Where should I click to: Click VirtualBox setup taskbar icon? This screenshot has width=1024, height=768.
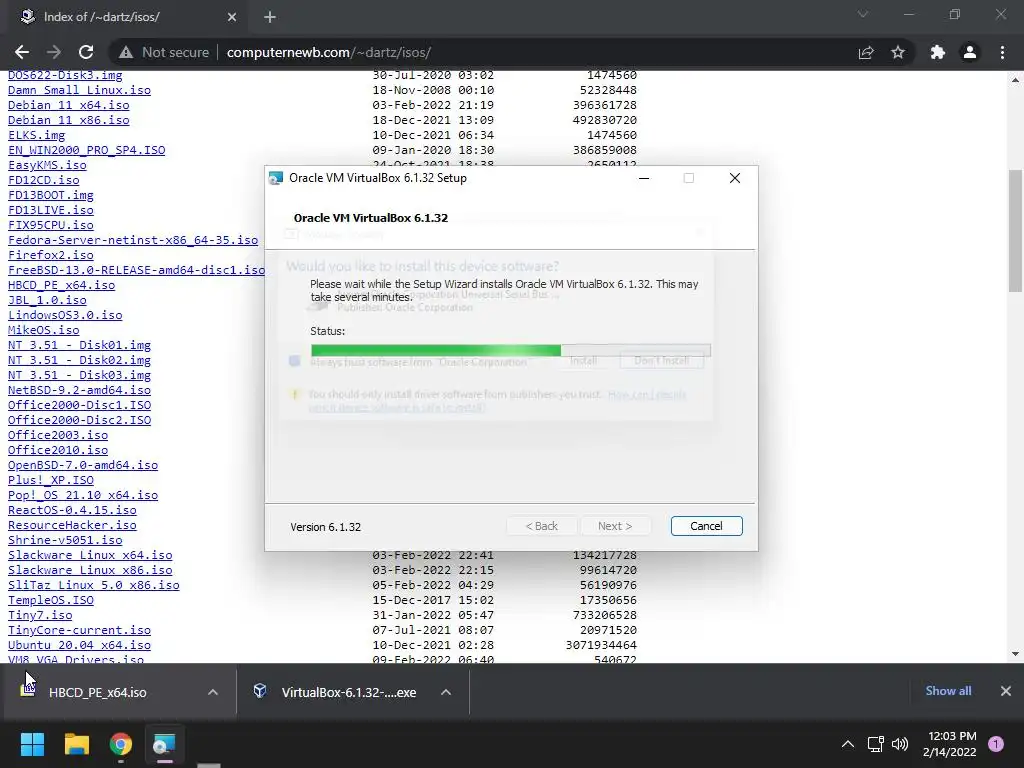coord(164,744)
